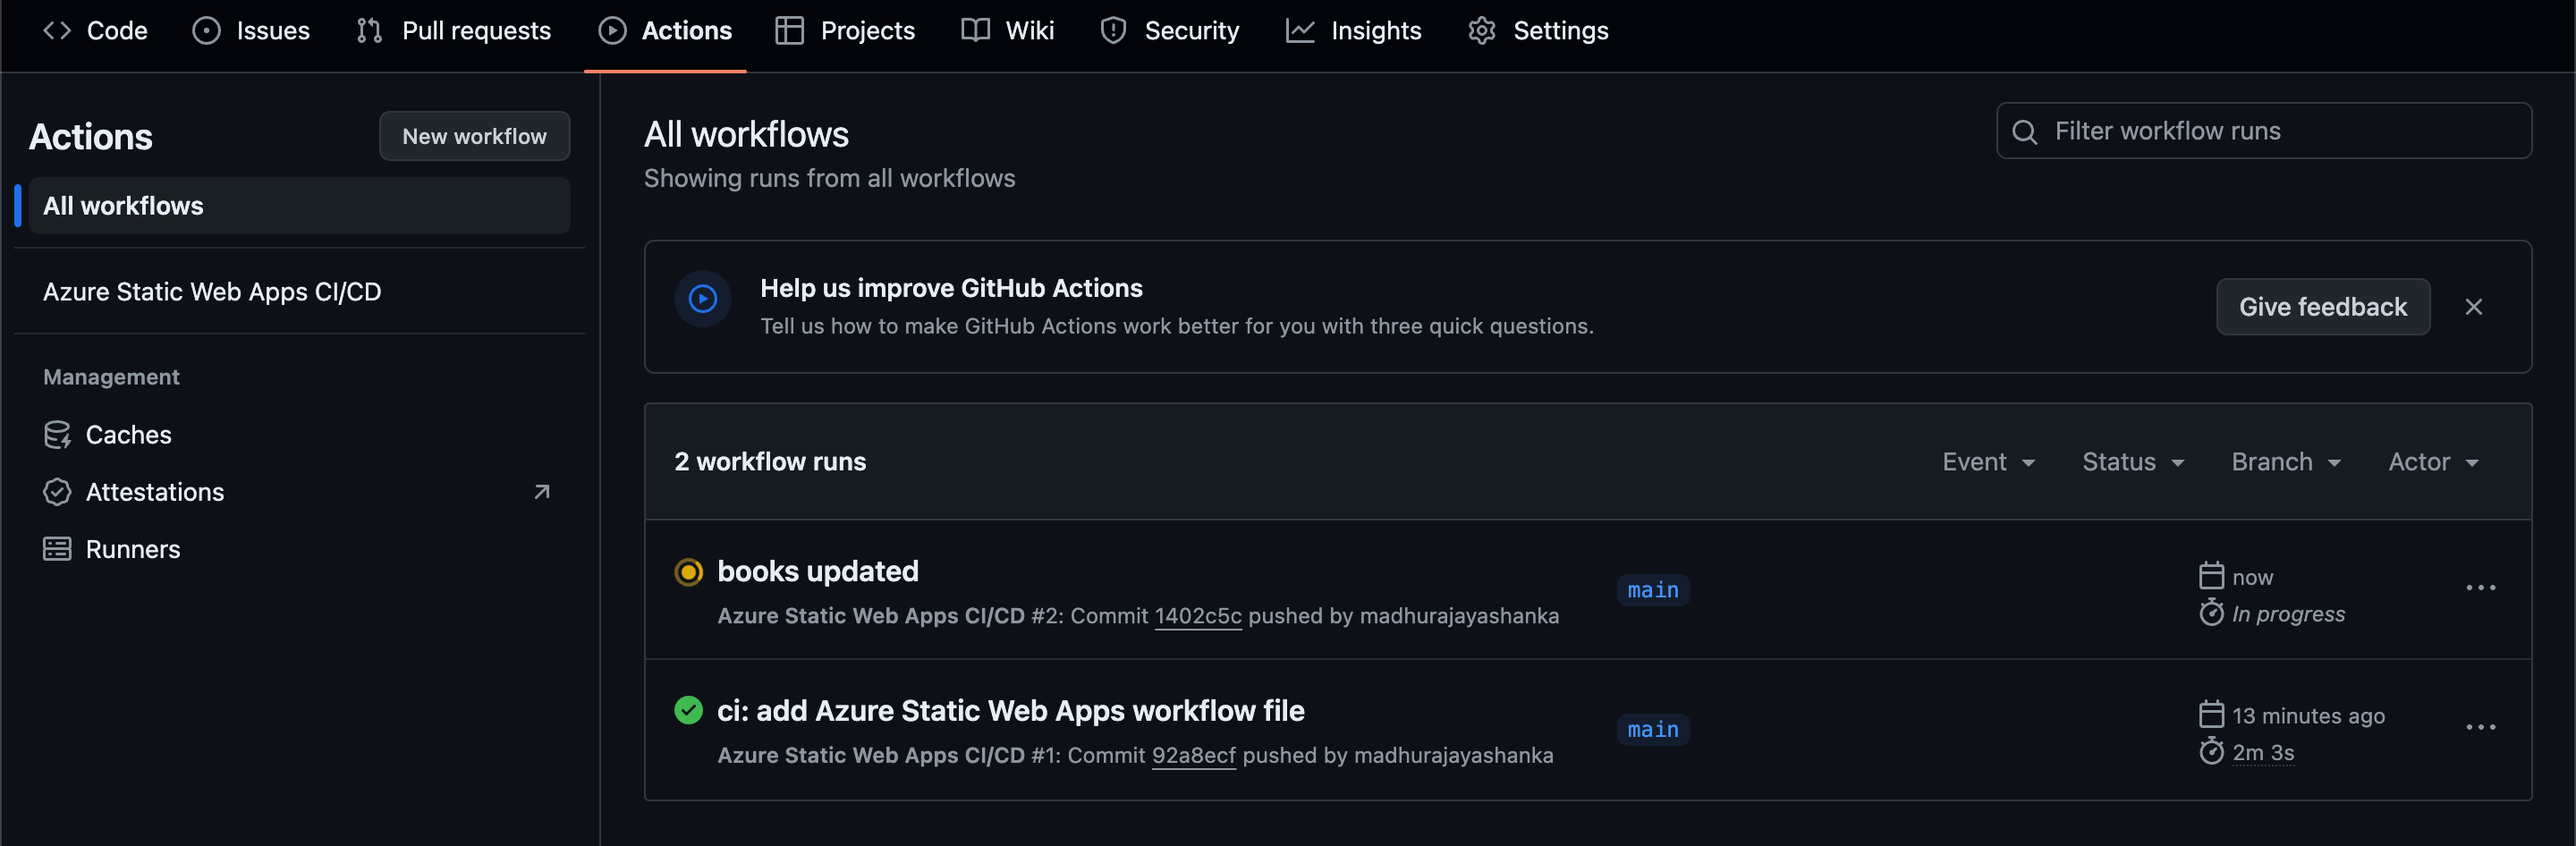
Task: Dismiss the GitHub Actions feedback banner
Action: 2473,307
